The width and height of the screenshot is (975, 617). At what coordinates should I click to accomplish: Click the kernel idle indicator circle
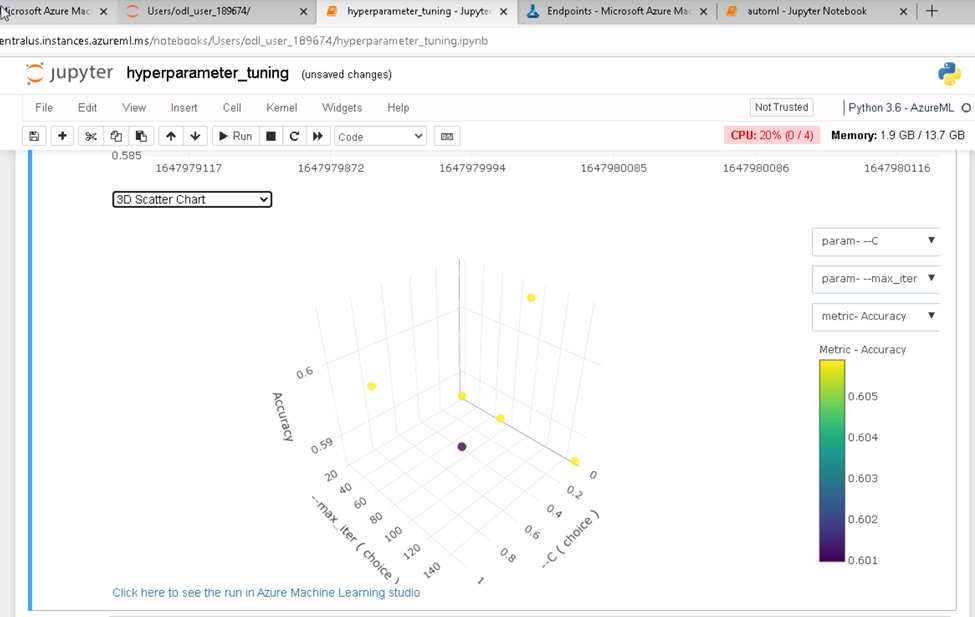coord(966,108)
